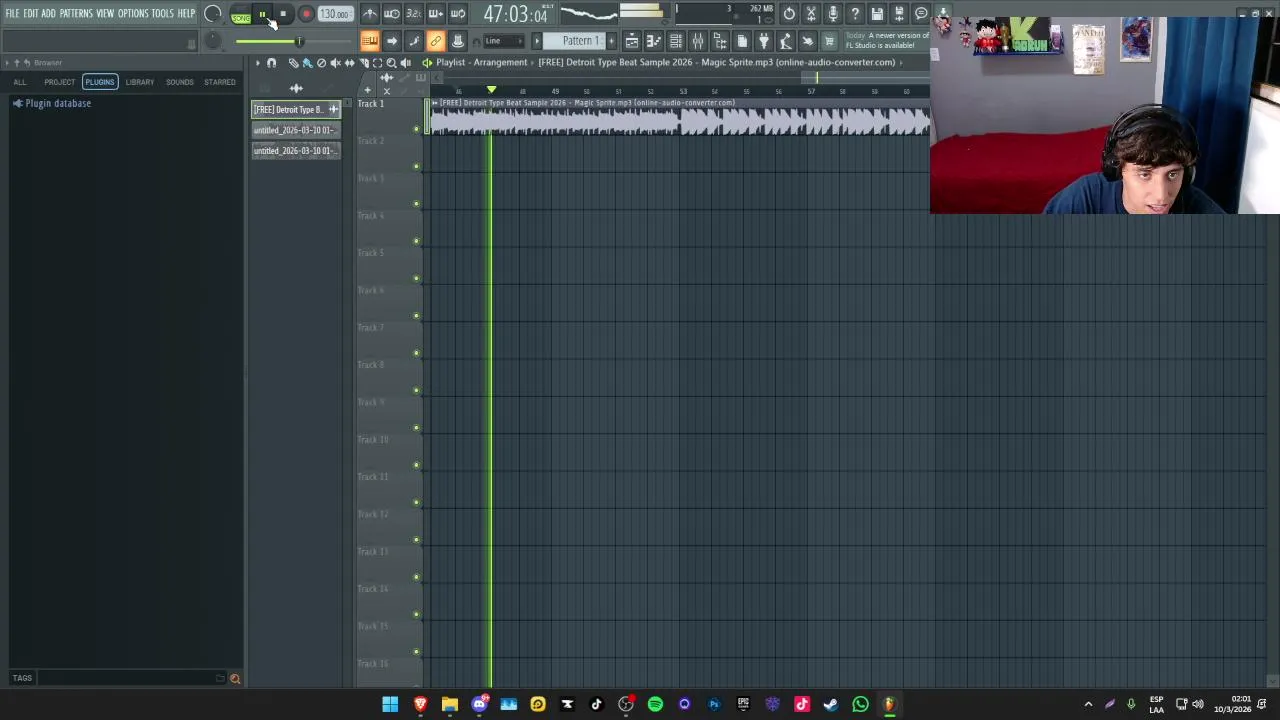The height and width of the screenshot is (720, 1280).
Task: Switch to the PROJECT browser tab
Action: pyautogui.click(x=59, y=82)
